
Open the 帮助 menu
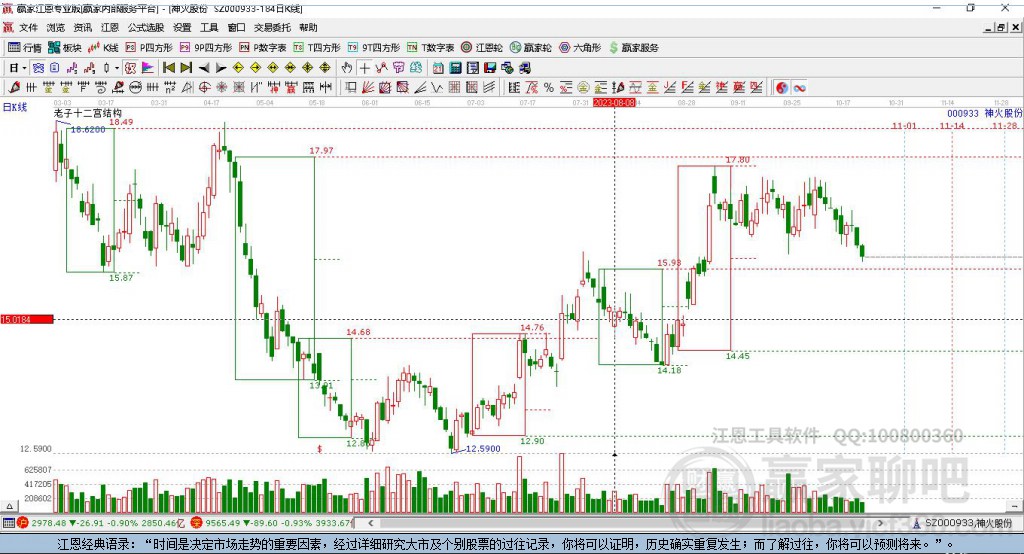[308, 27]
